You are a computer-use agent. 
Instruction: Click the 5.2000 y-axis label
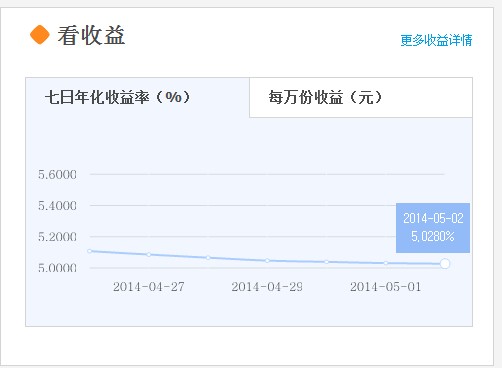coord(57,237)
